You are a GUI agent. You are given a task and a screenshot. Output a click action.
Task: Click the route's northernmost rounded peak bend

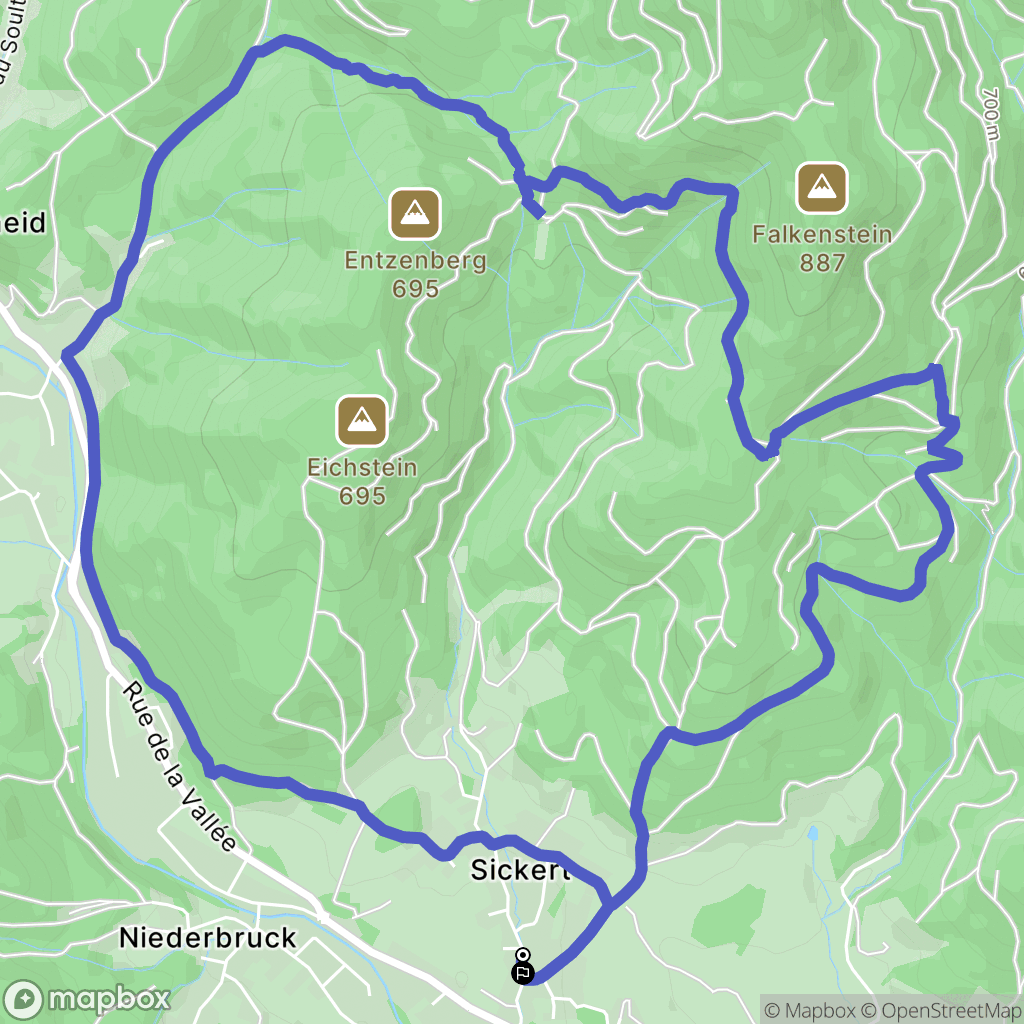coord(285,40)
